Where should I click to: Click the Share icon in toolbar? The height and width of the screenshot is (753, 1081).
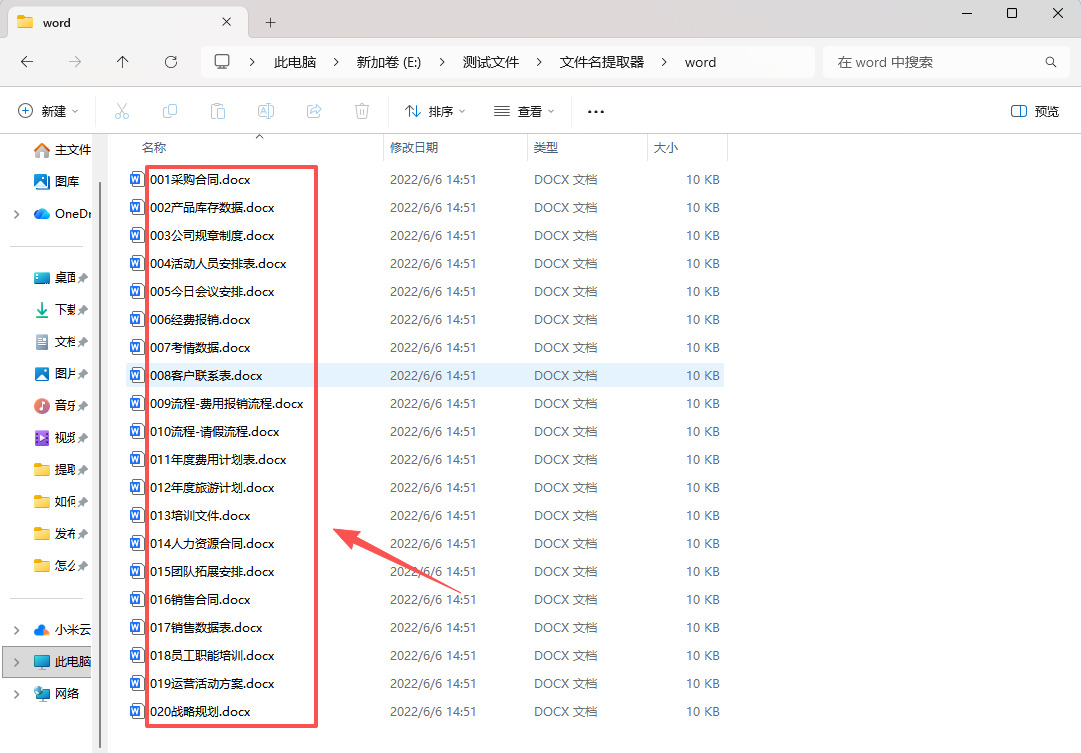pyautogui.click(x=314, y=111)
